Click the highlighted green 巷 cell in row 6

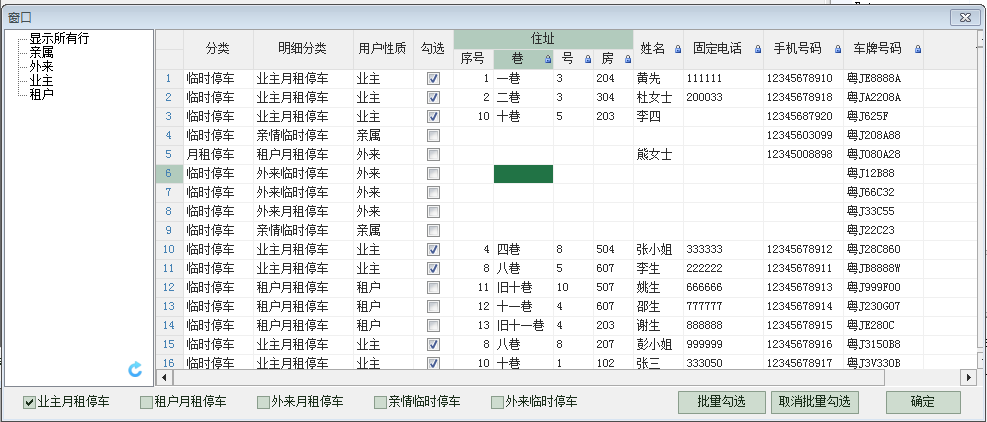pyautogui.click(x=523, y=174)
